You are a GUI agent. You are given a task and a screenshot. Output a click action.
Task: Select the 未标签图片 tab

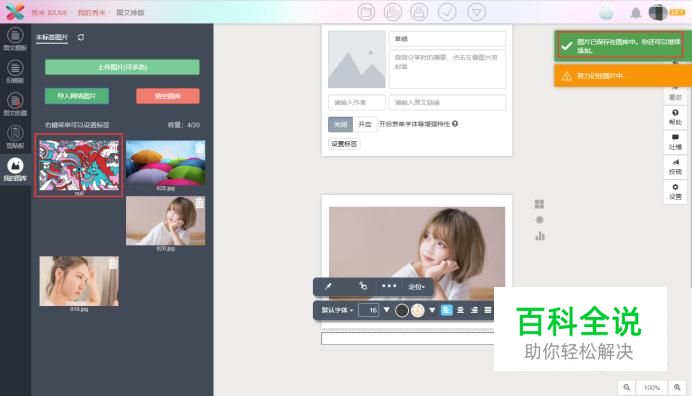52,38
